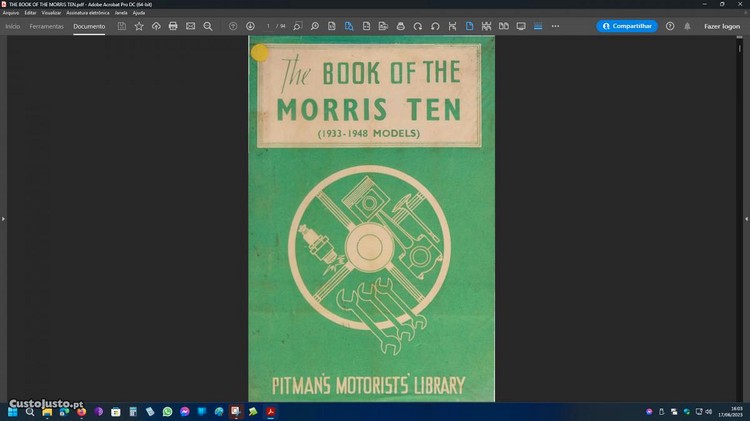Go to previous page arrow

coord(233,26)
